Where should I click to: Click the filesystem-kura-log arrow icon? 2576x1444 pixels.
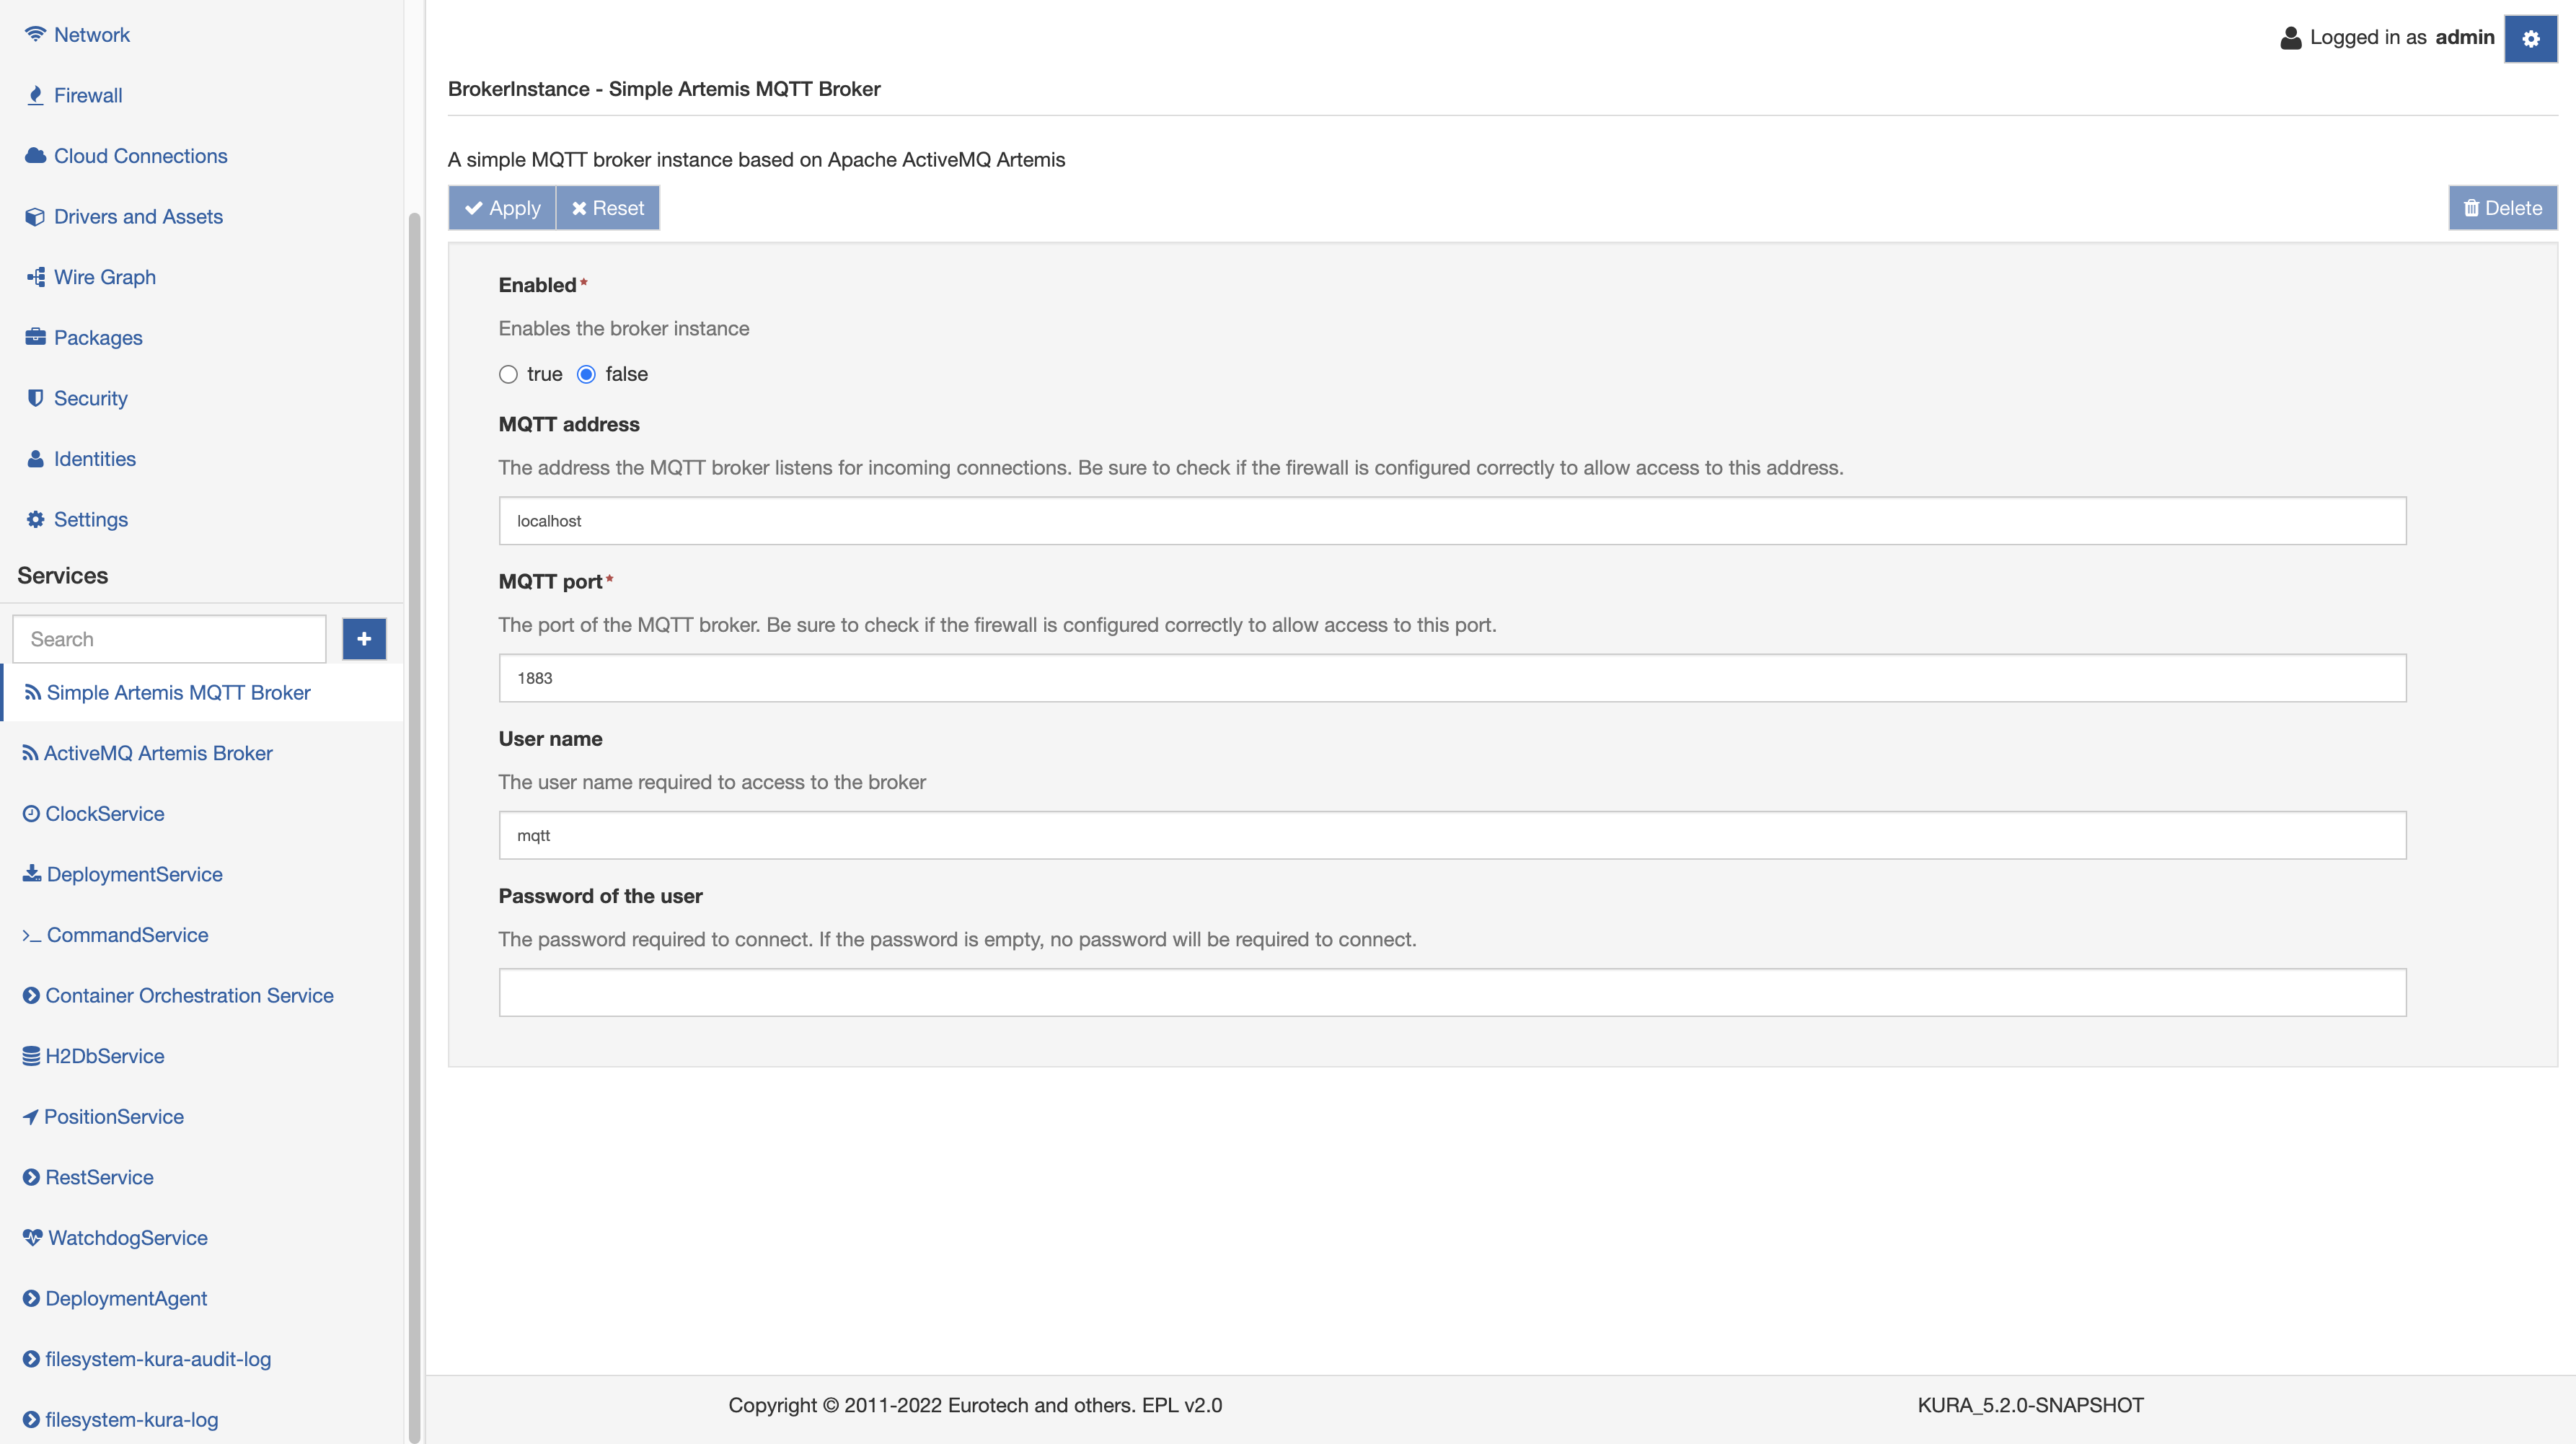(31, 1419)
